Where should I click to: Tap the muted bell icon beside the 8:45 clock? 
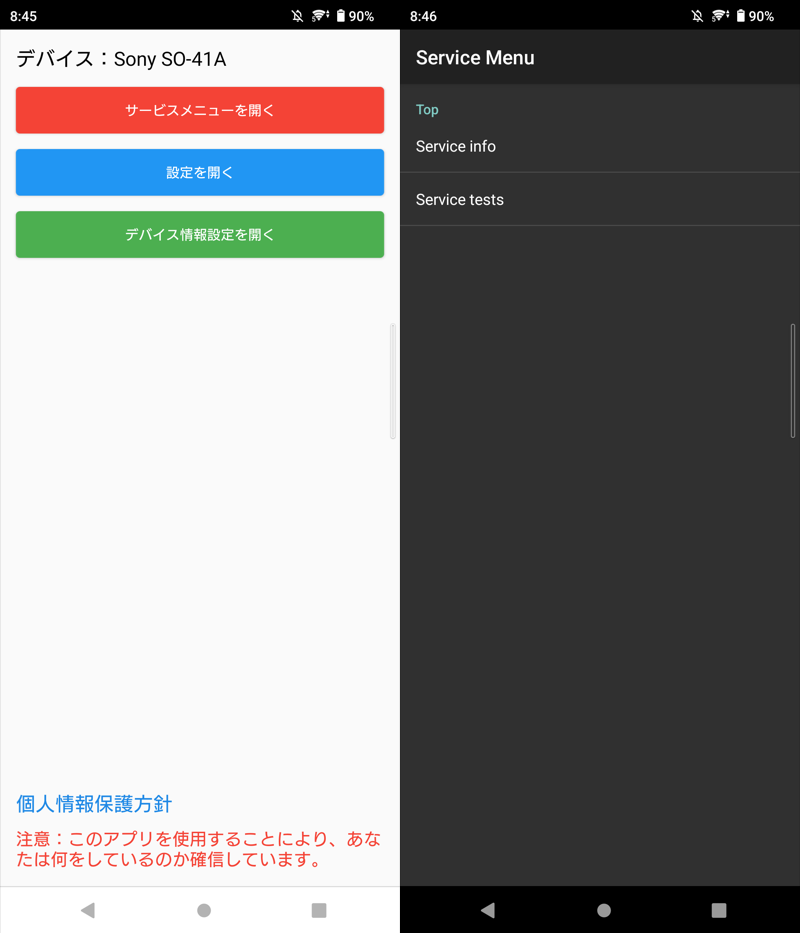[297, 16]
